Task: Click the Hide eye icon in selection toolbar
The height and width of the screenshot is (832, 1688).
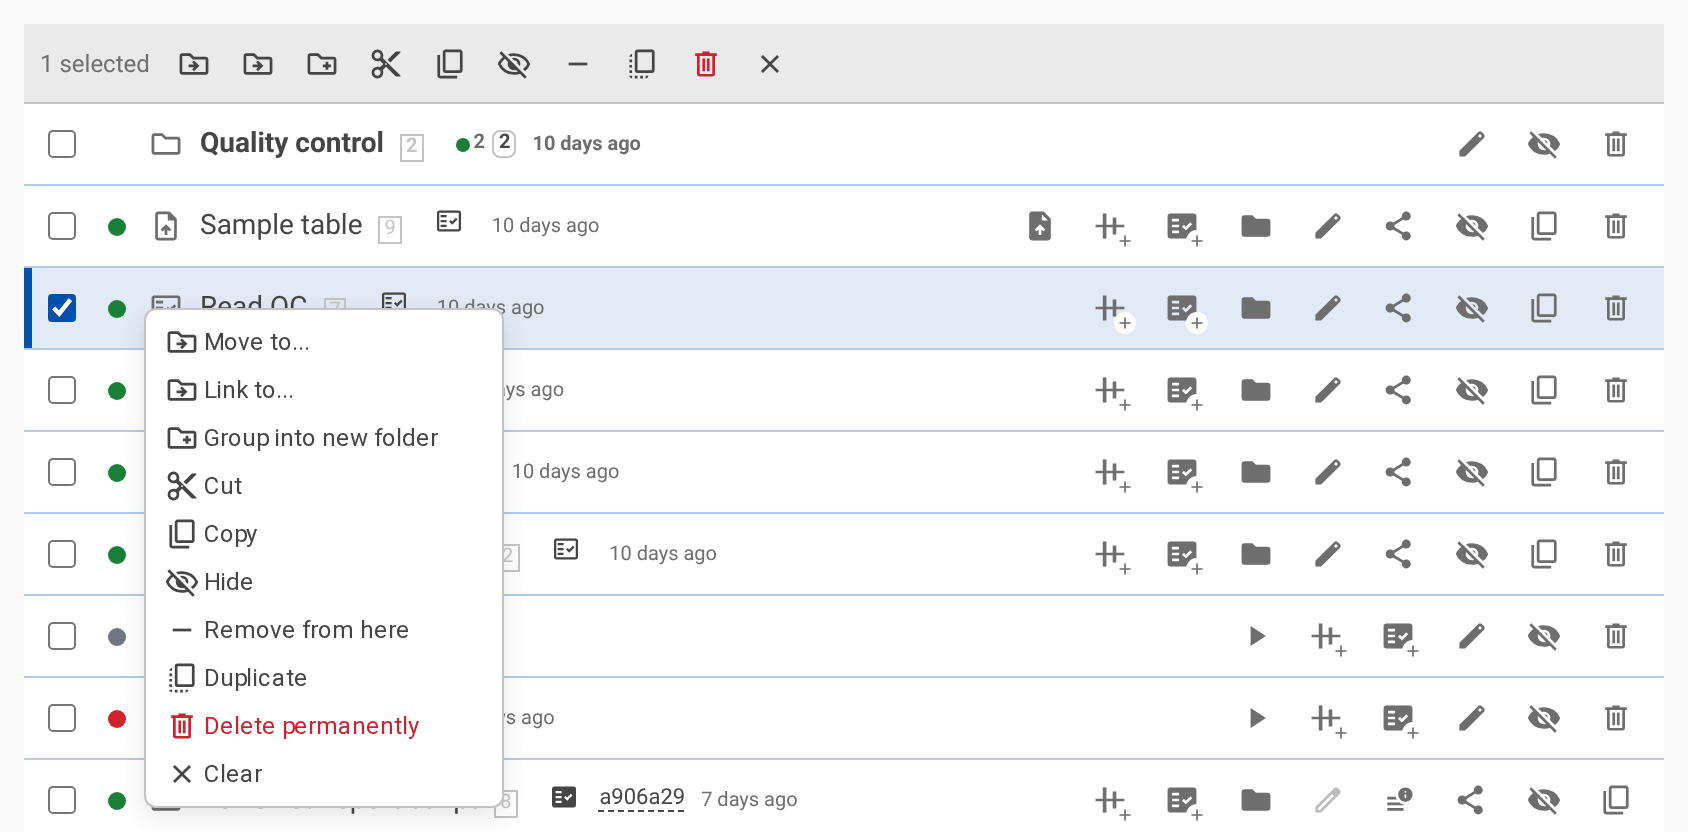Action: (514, 64)
